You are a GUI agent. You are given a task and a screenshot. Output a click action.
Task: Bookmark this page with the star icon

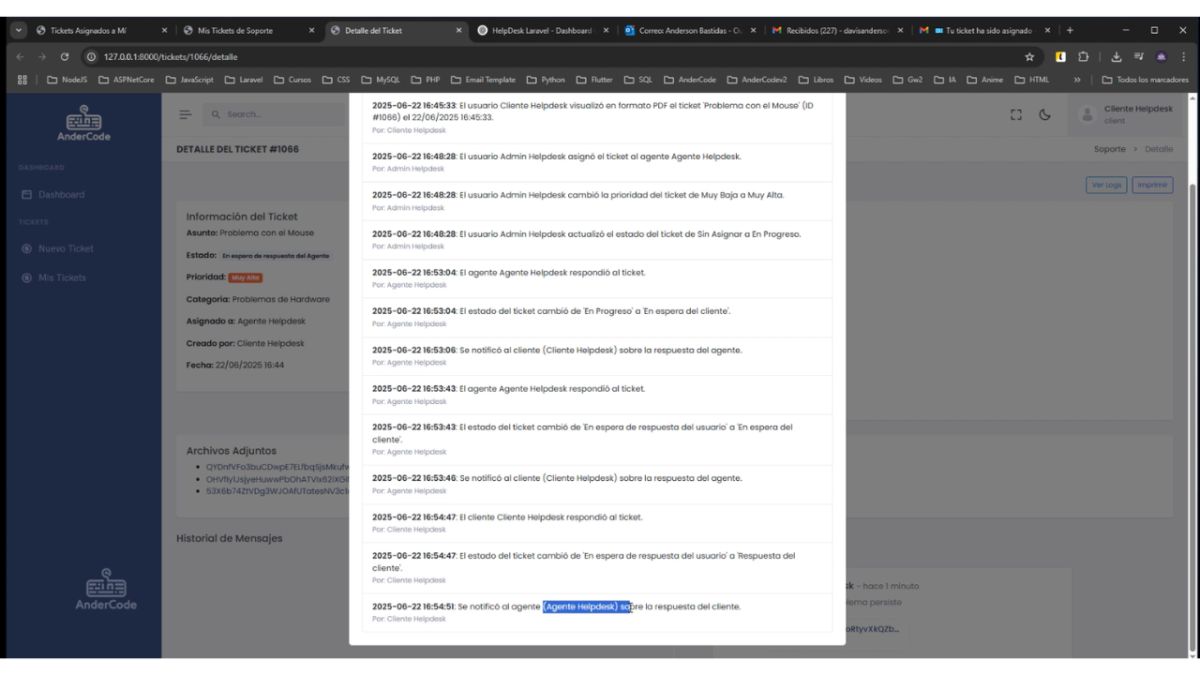point(1029,57)
